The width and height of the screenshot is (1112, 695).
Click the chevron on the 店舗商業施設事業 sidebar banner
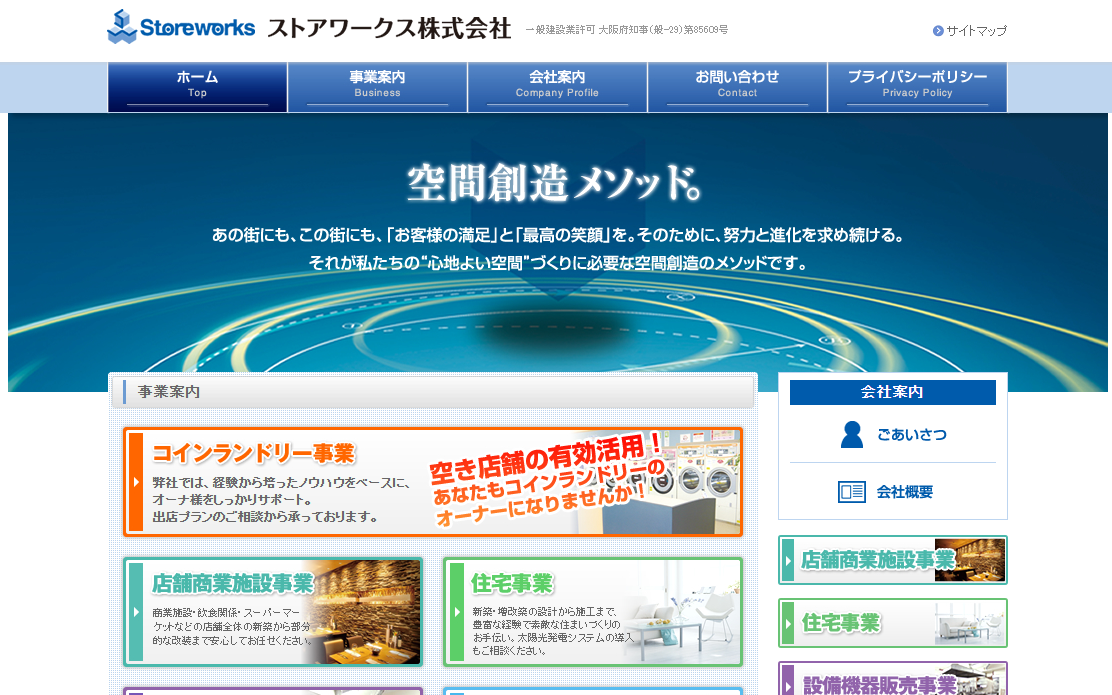790,561
